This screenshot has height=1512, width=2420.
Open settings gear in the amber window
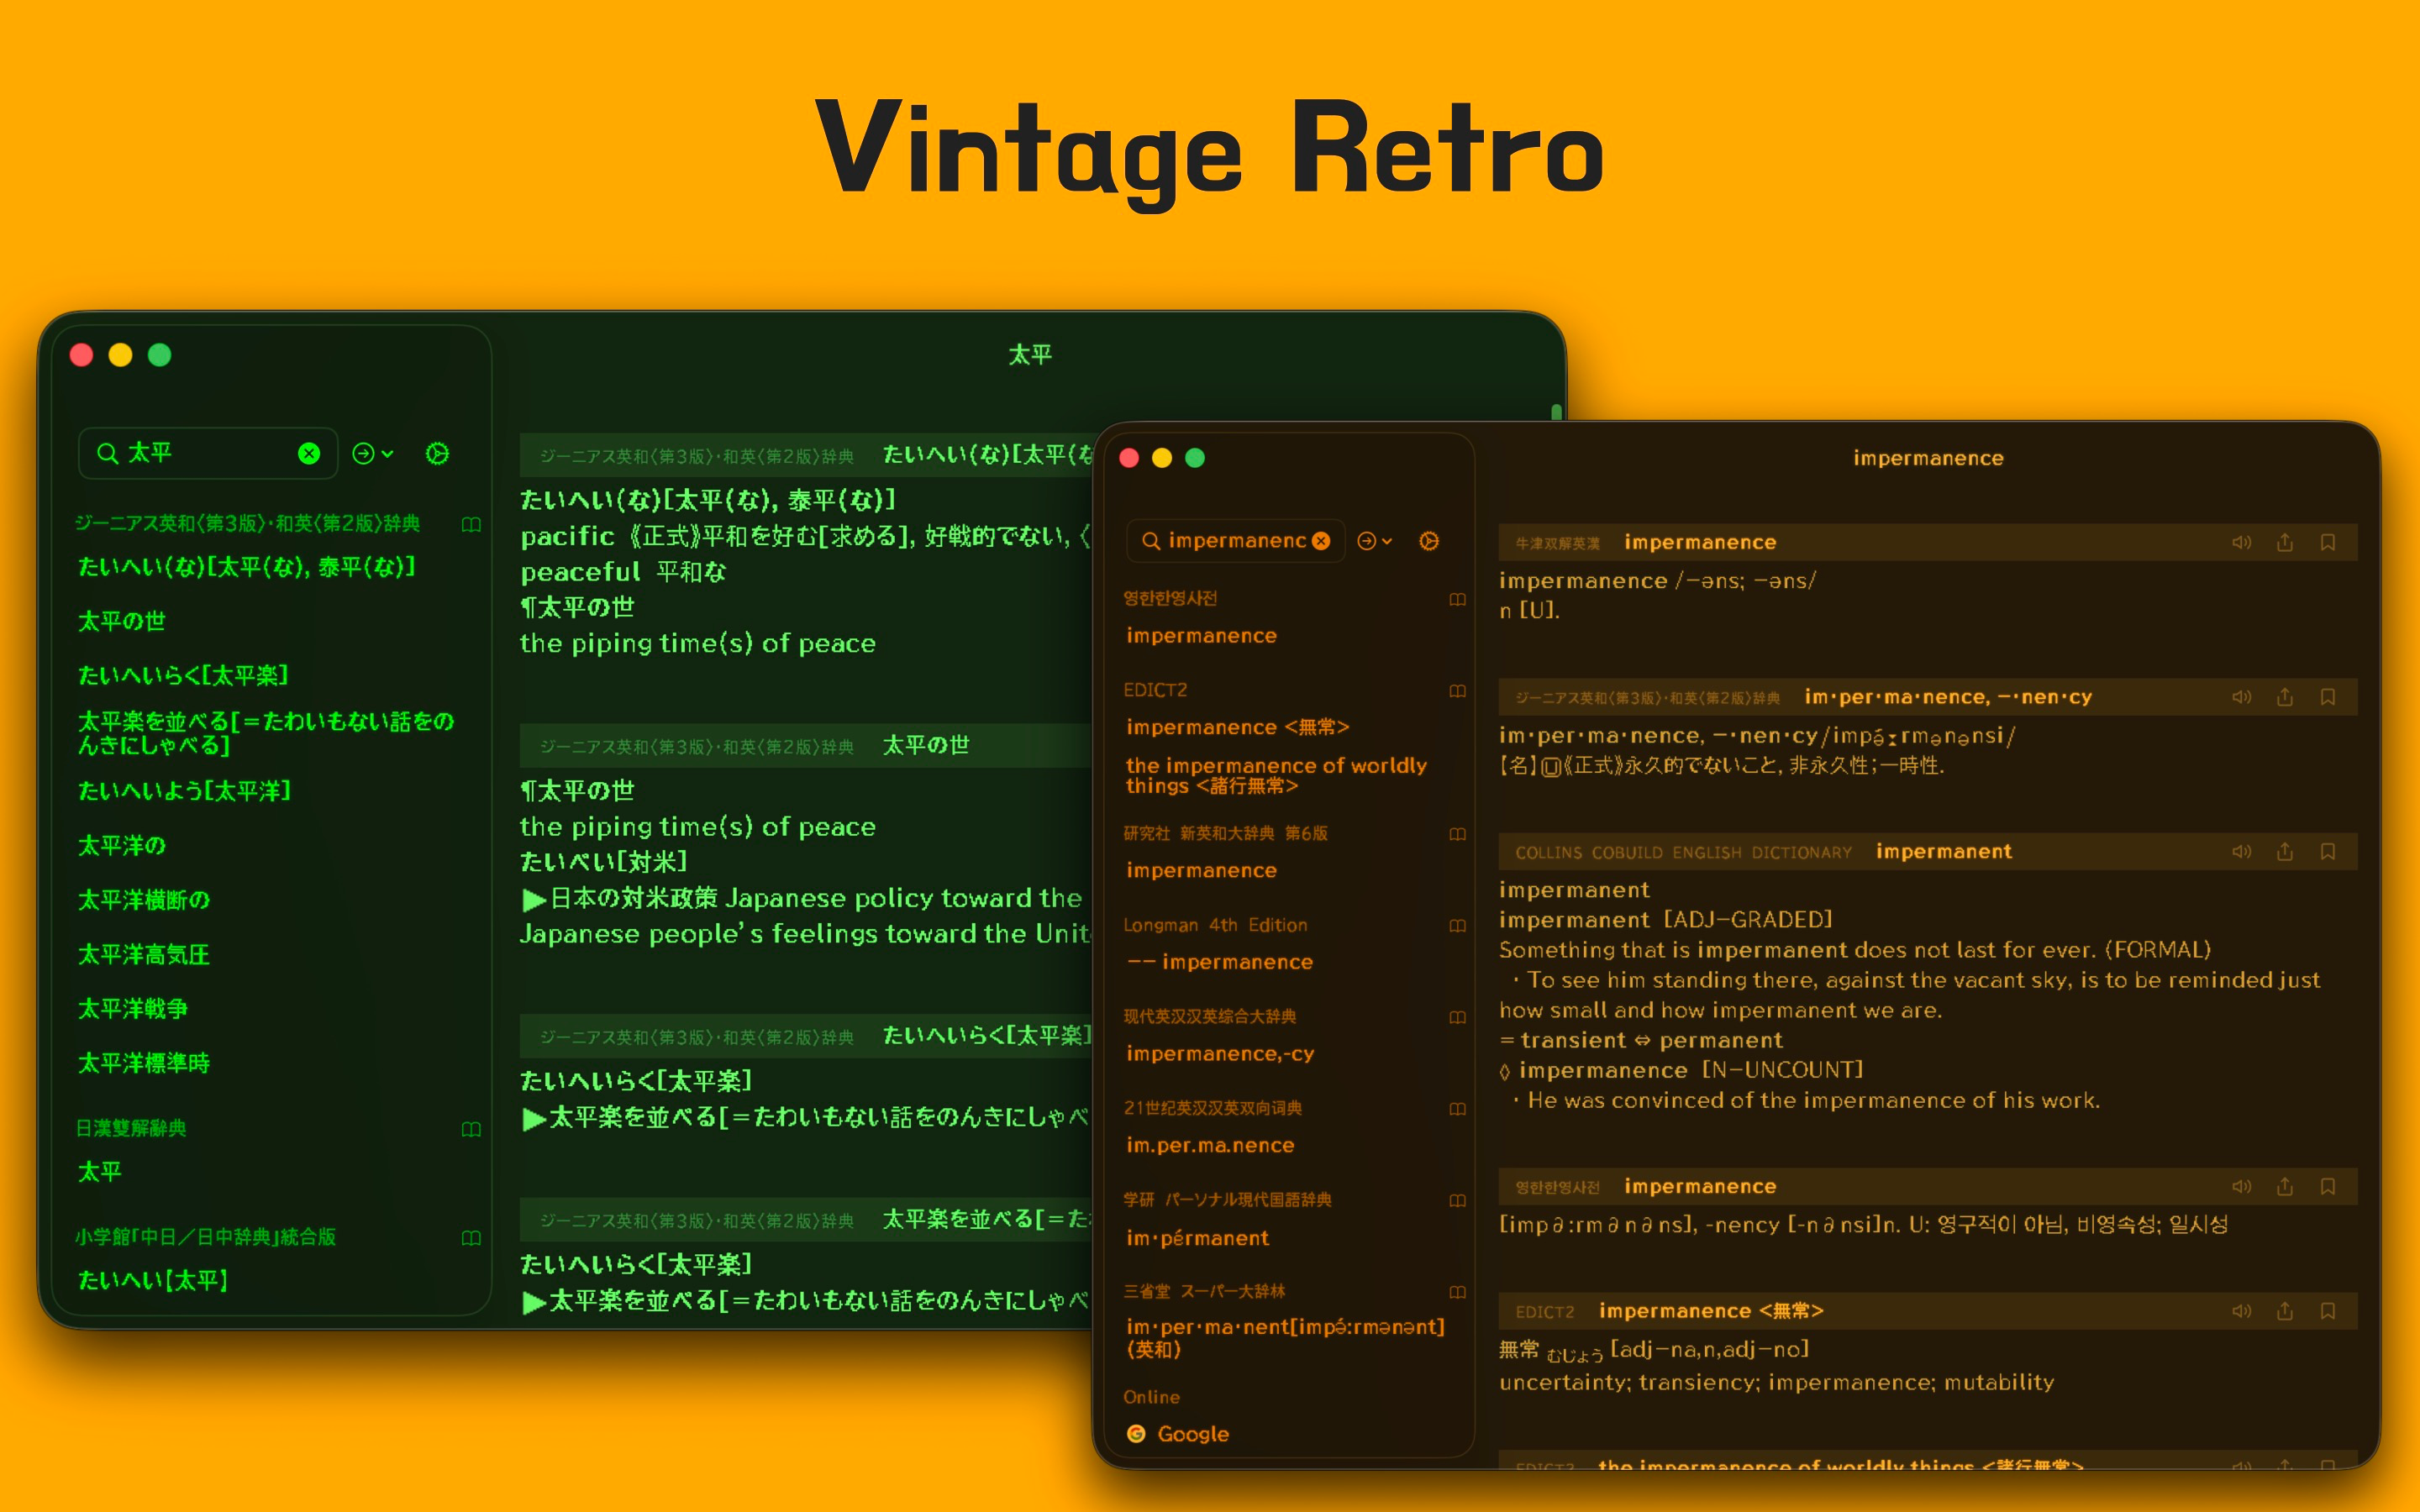click(1429, 541)
